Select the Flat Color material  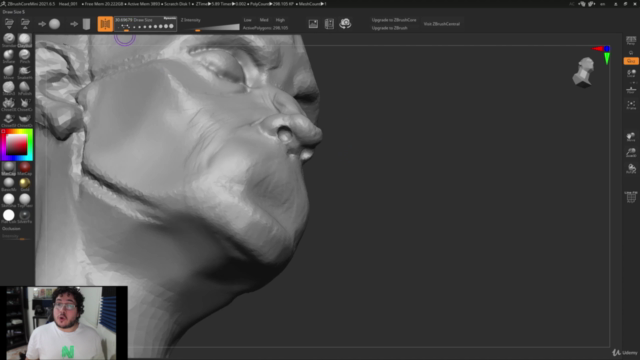(x=9, y=216)
